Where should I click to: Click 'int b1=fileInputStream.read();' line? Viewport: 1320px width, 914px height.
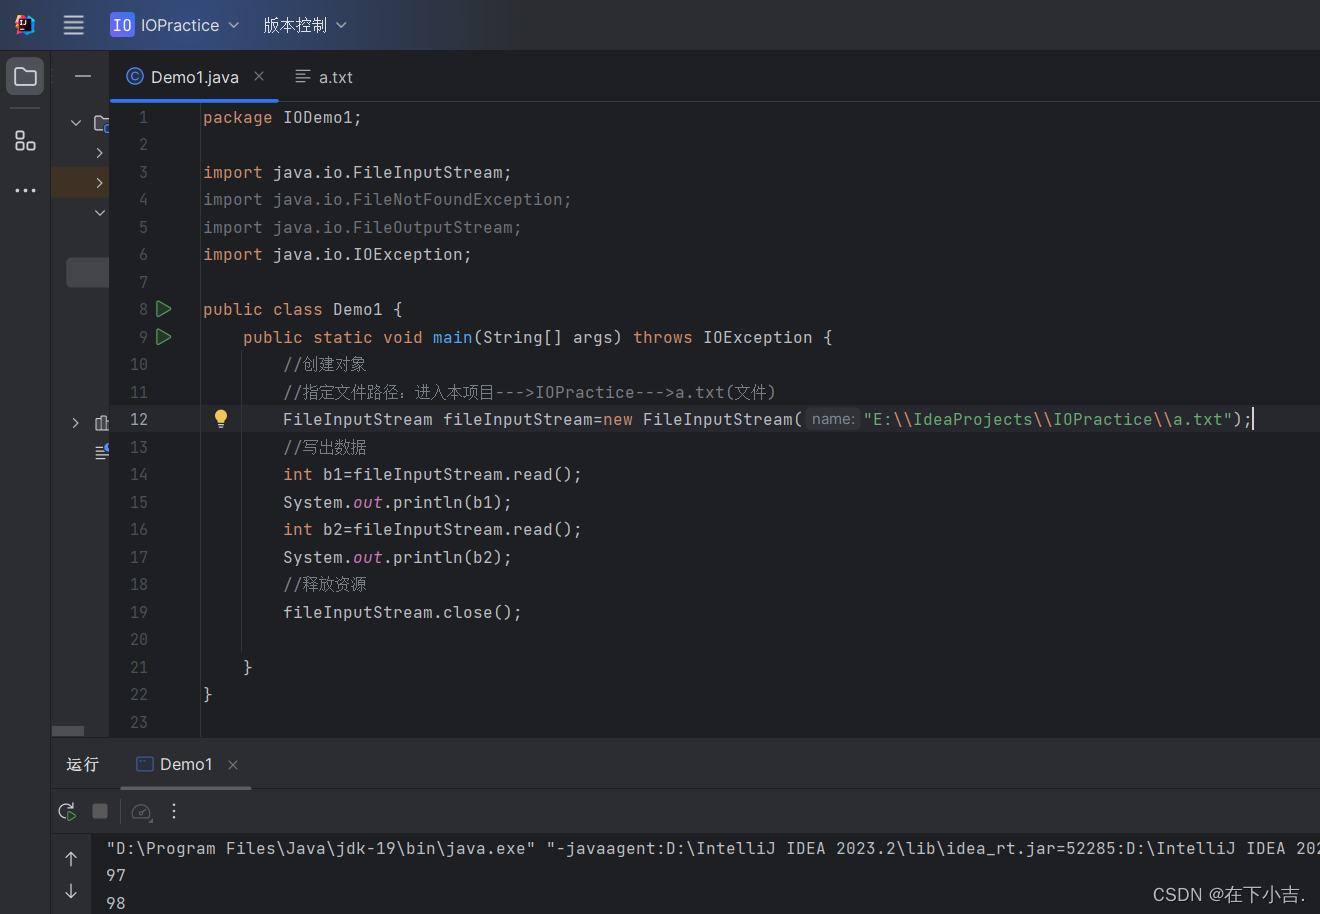(432, 474)
